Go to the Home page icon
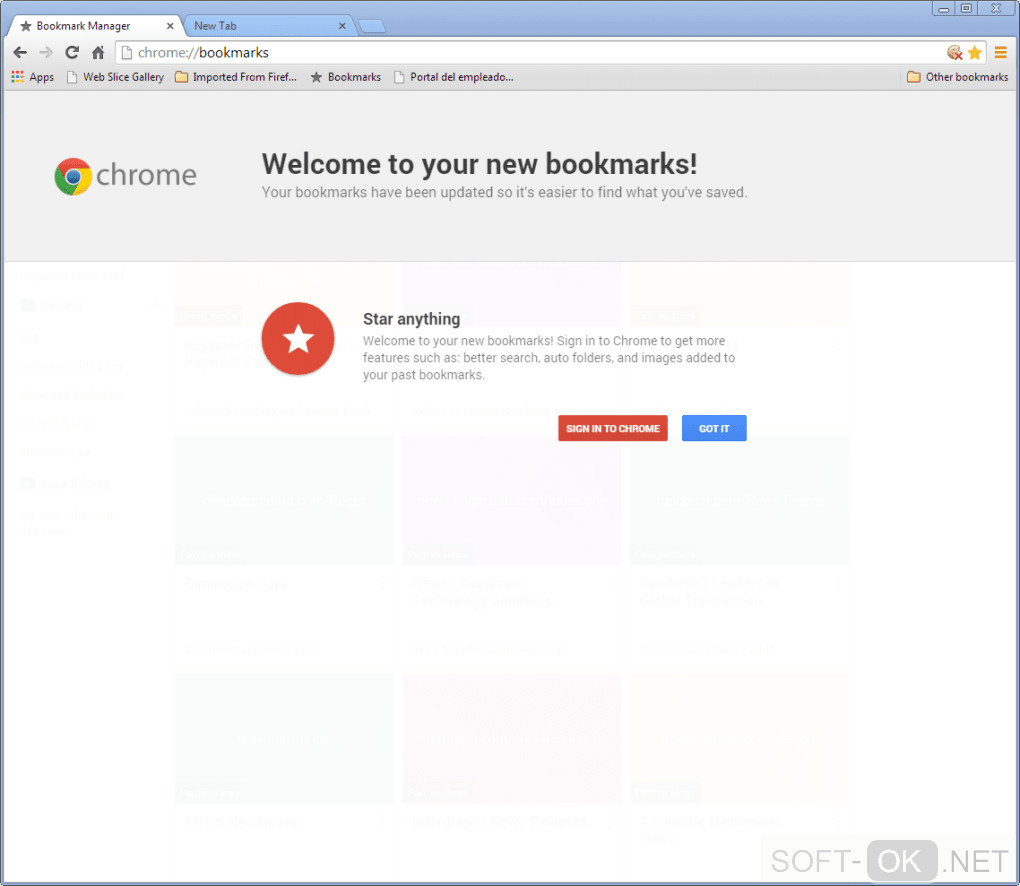The width and height of the screenshot is (1020, 886). pos(98,53)
